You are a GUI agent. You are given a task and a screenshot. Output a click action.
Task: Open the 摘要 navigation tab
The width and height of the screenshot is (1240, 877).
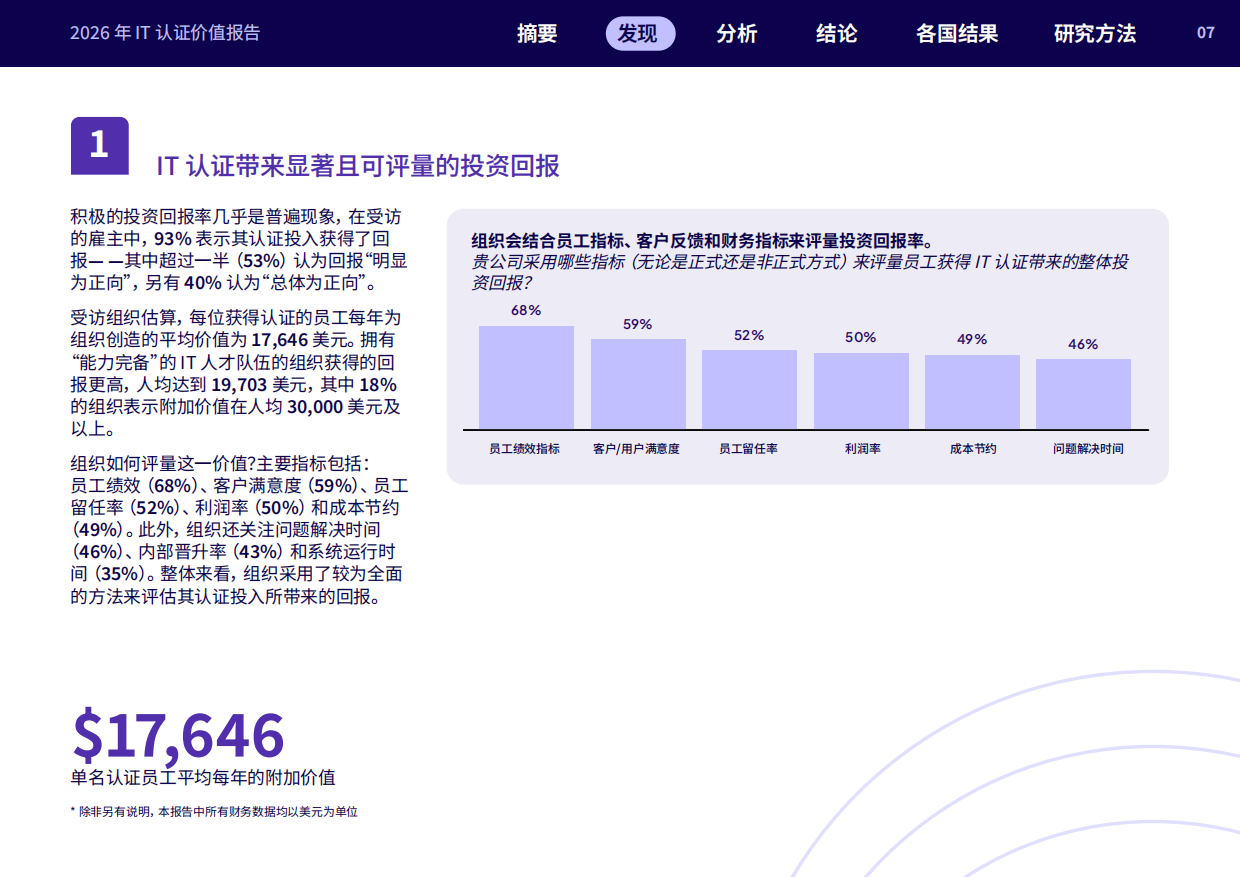(x=537, y=33)
